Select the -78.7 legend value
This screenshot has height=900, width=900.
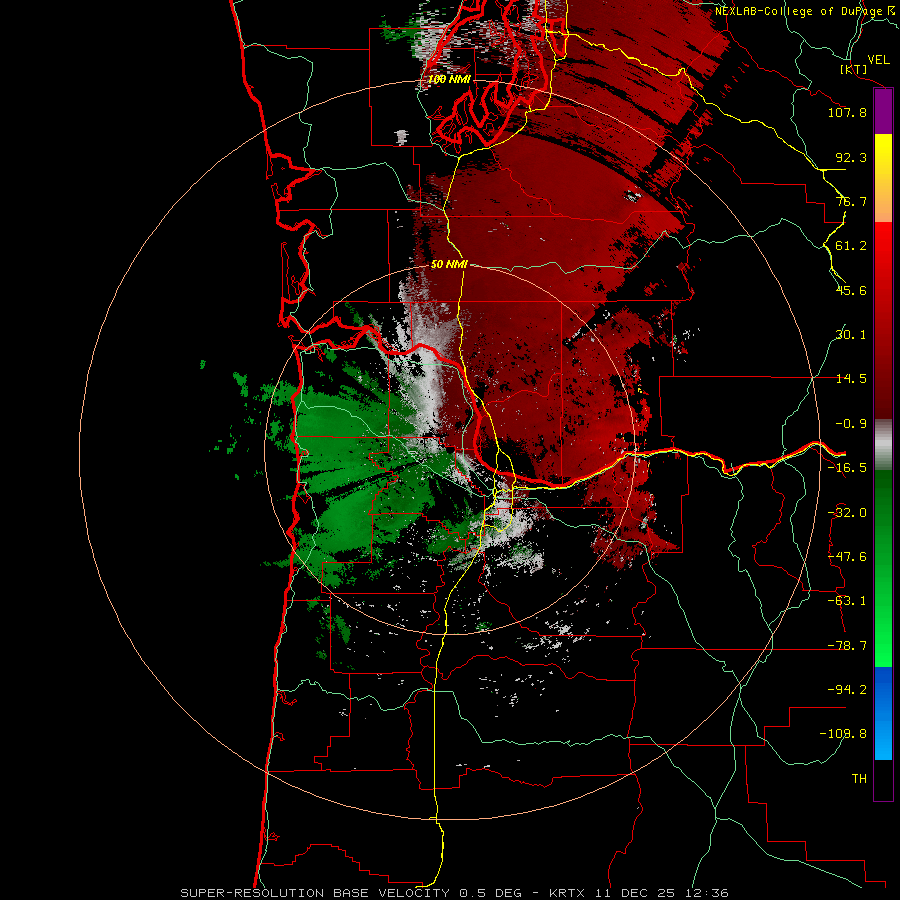pos(847,646)
